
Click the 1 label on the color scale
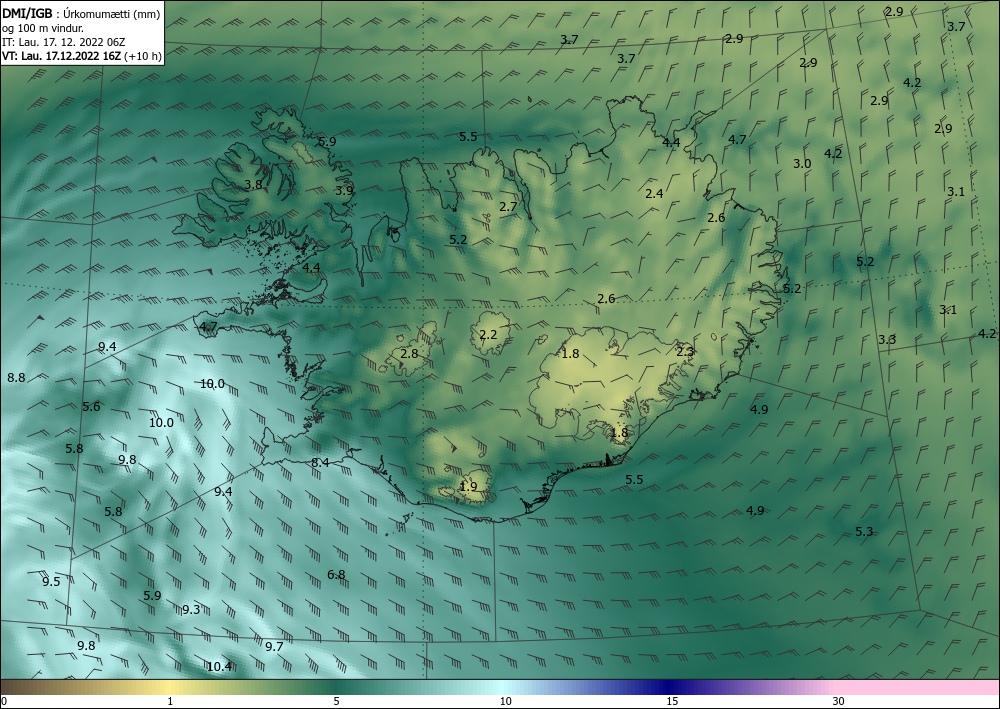(170, 702)
